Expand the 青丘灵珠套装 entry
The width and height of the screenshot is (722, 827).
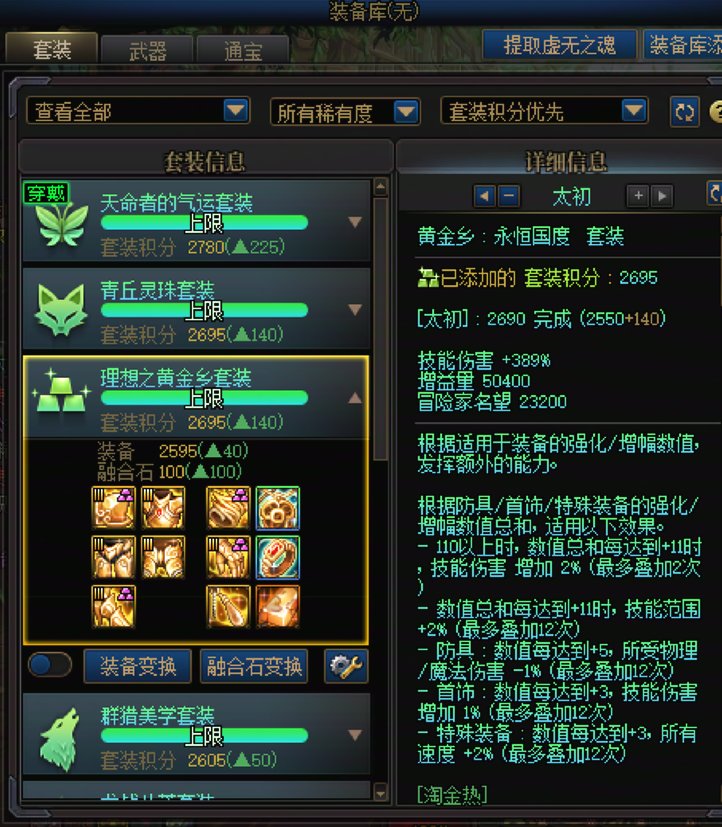tap(355, 310)
